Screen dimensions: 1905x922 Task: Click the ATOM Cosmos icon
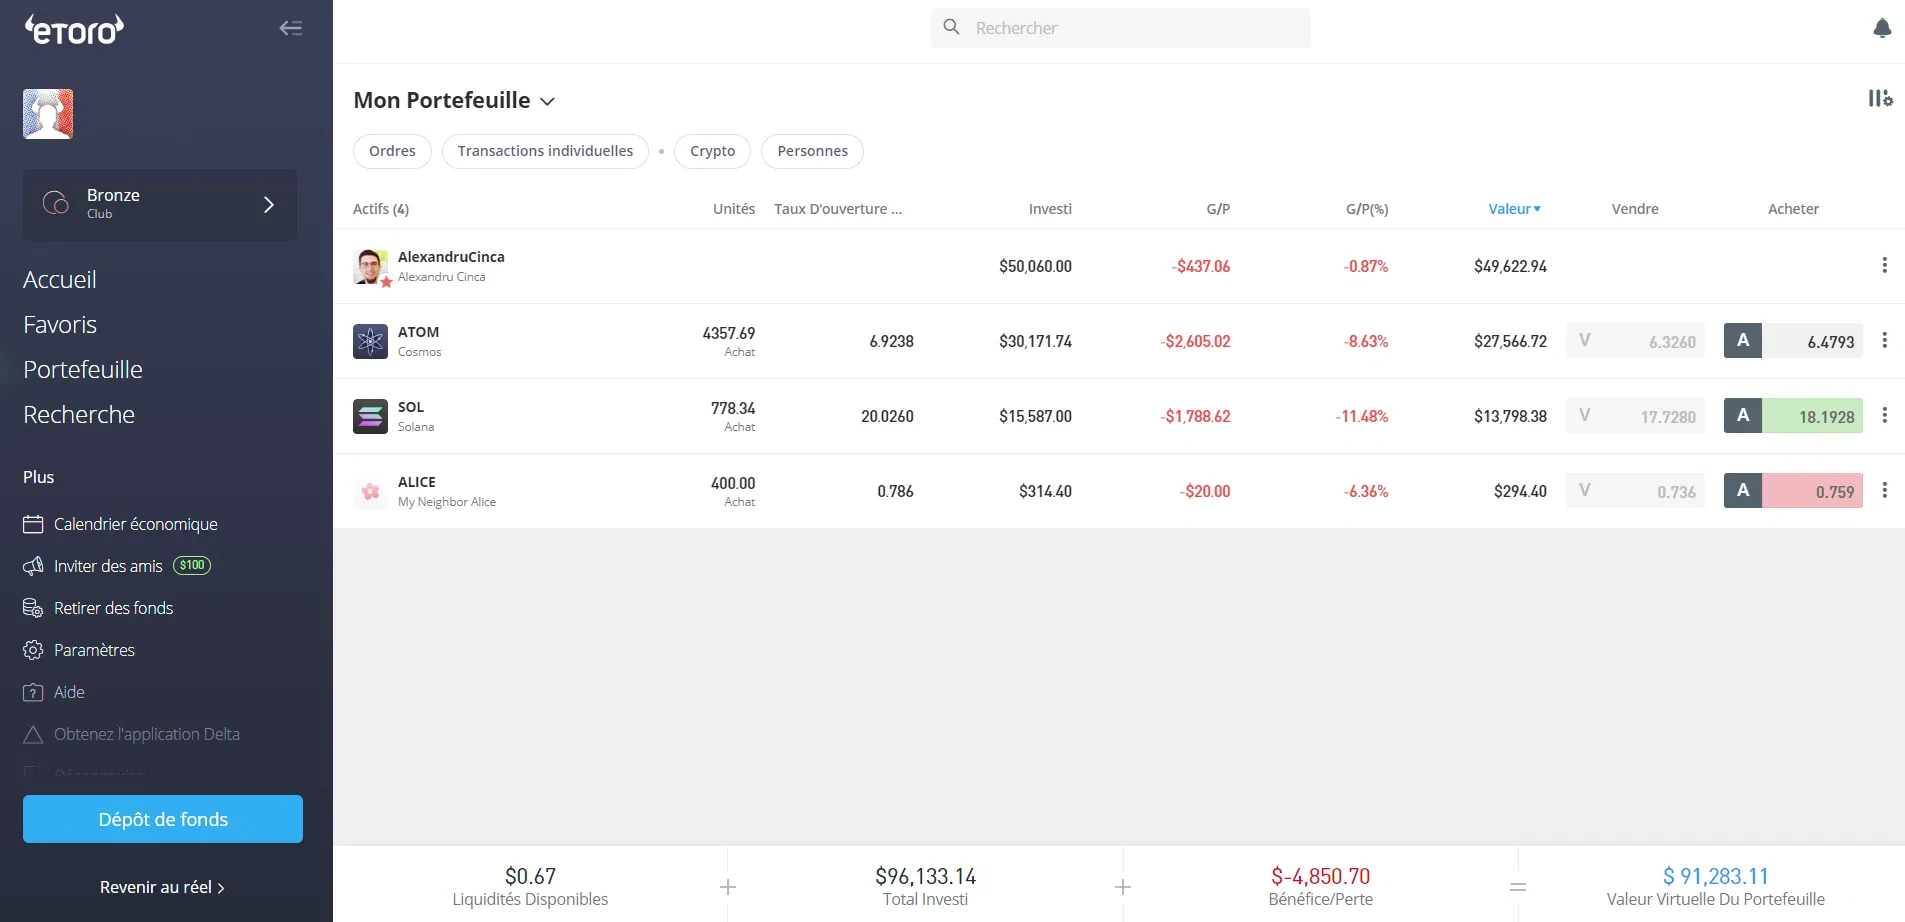[x=370, y=341]
